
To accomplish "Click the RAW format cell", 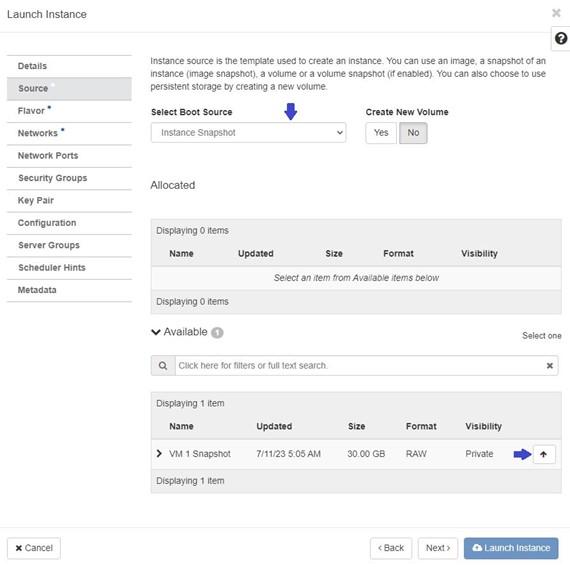I will pos(416,454).
